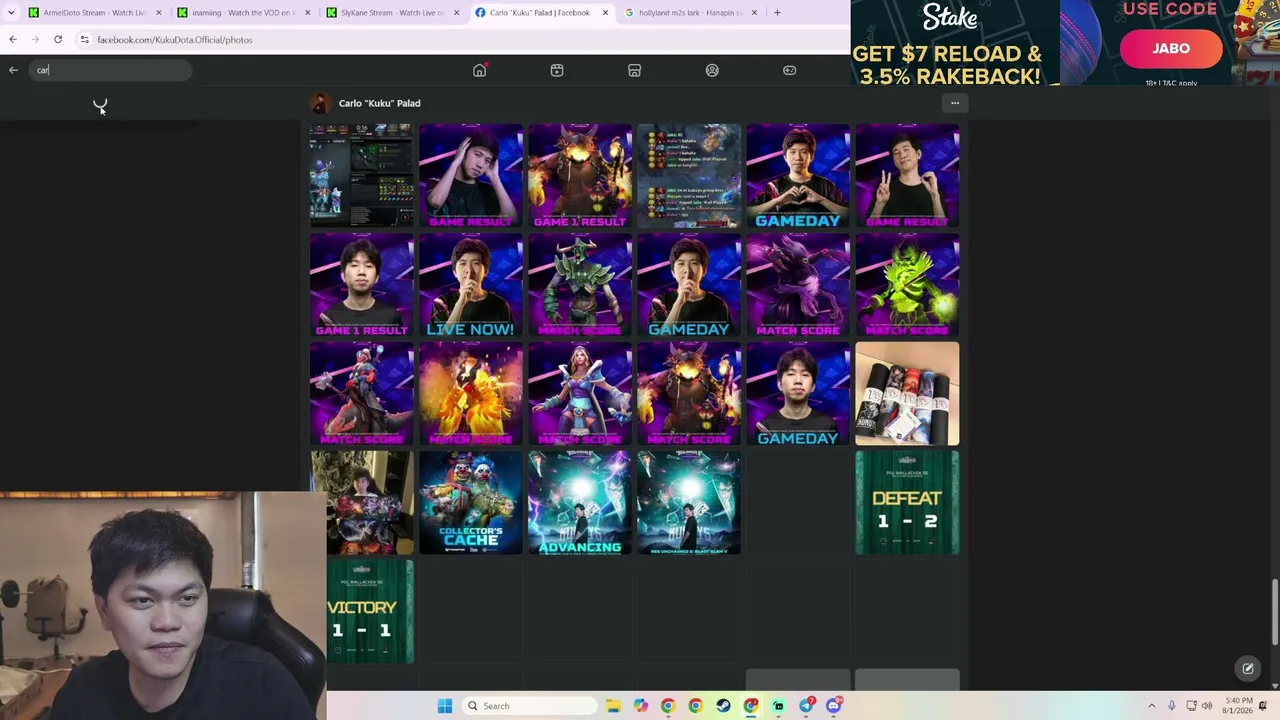
Task: Close the SlyKane Stream tab
Action: (457, 13)
